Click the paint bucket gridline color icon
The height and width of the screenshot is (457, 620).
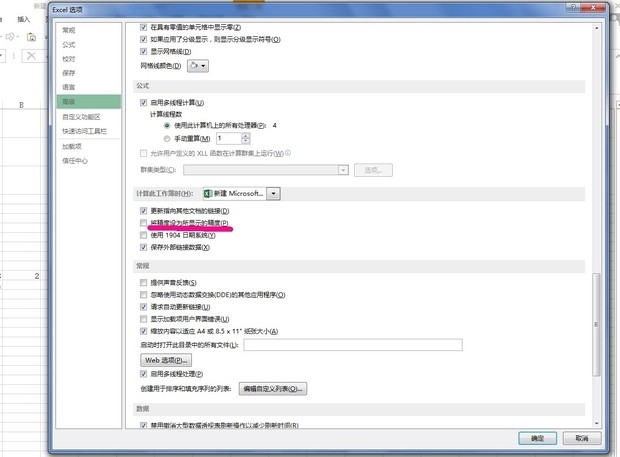194,66
